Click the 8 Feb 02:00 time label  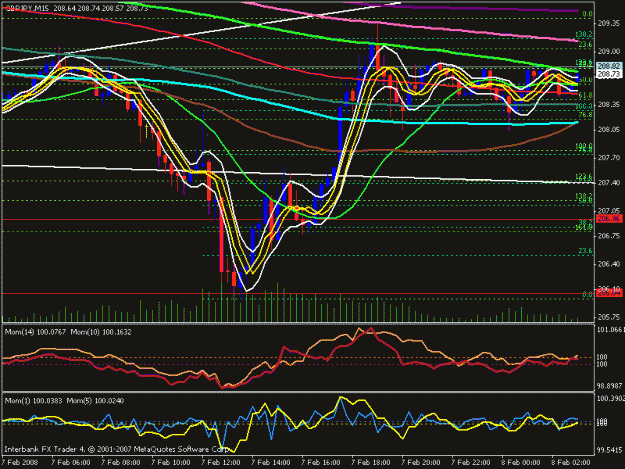[571, 462]
